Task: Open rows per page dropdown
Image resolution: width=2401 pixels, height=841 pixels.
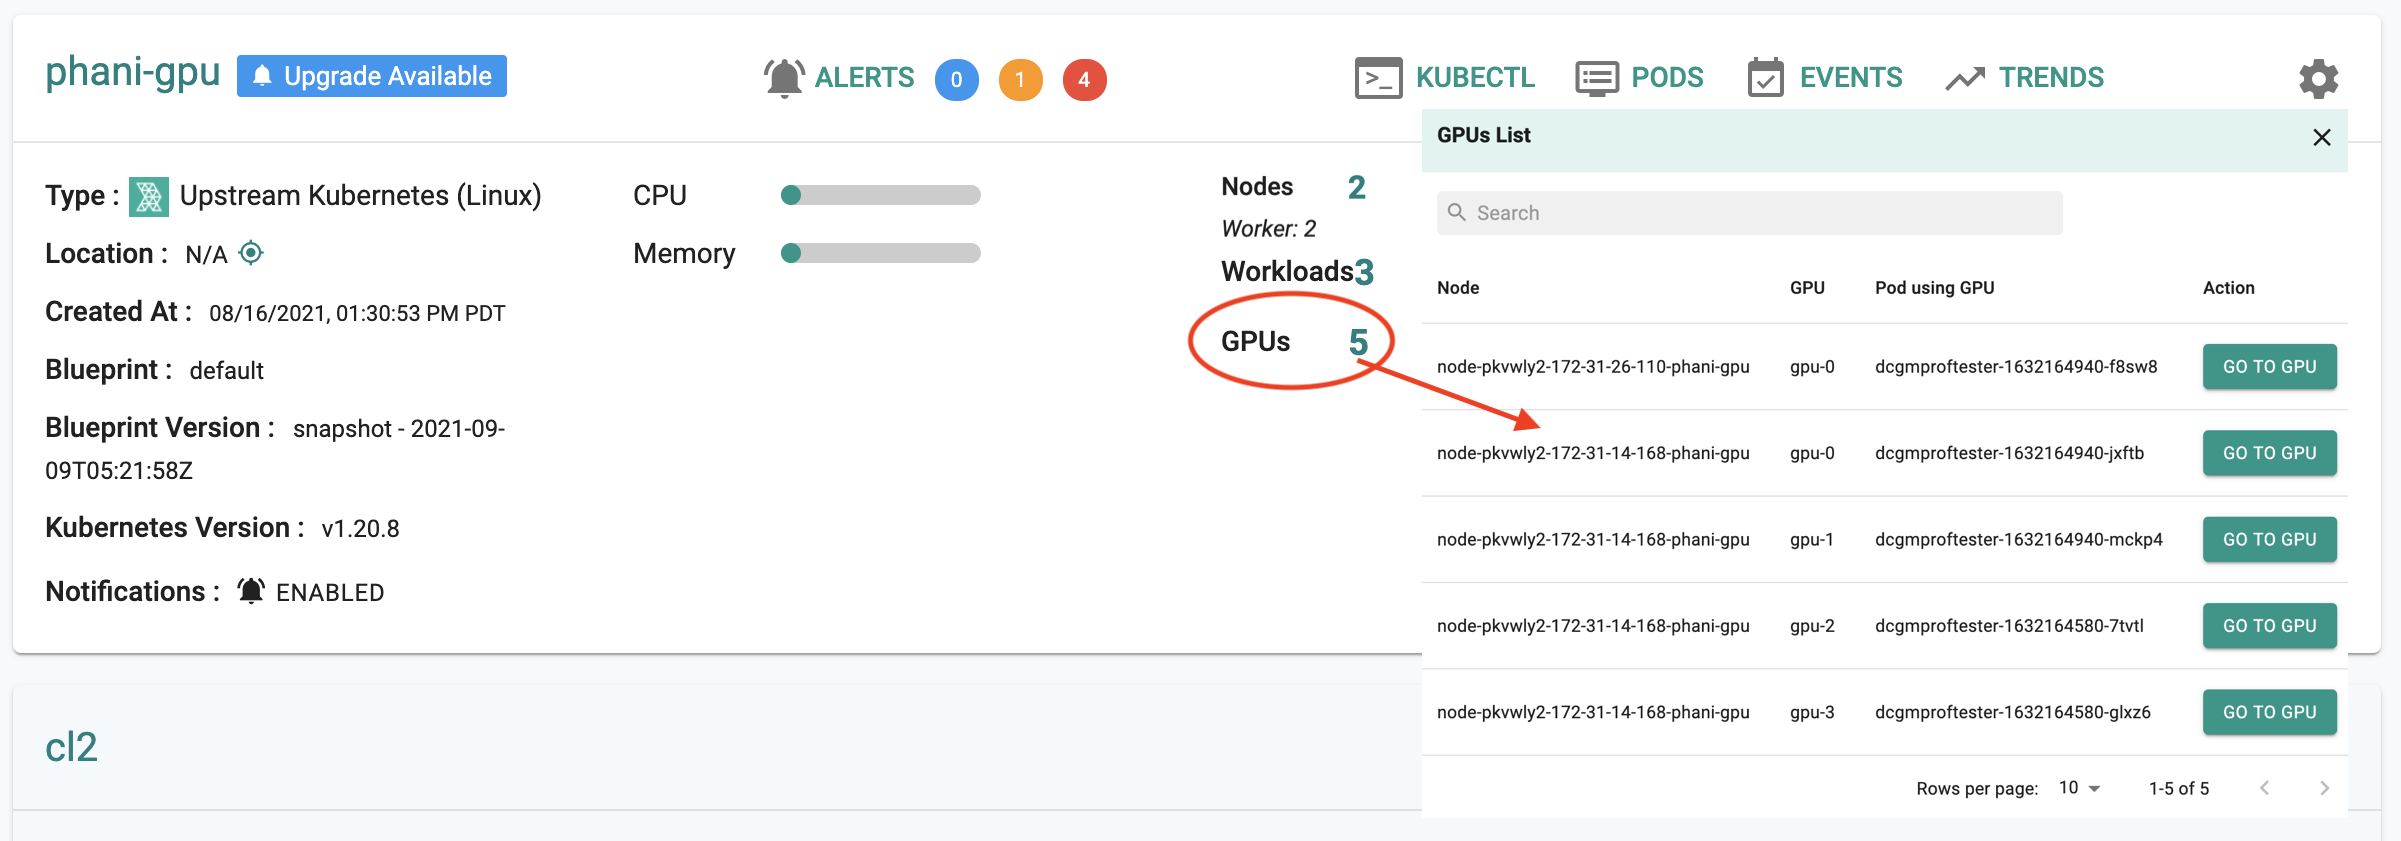Action: pyautogui.click(x=2080, y=788)
